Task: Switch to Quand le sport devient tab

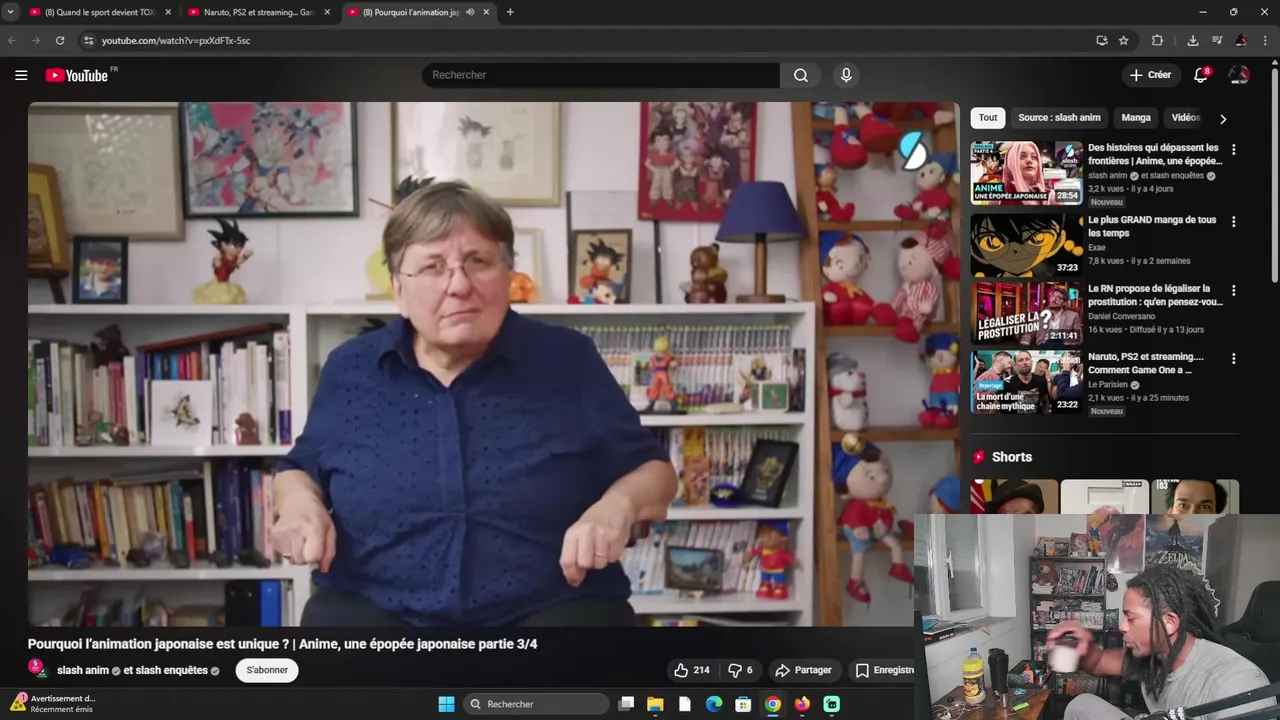Action: [100, 12]
